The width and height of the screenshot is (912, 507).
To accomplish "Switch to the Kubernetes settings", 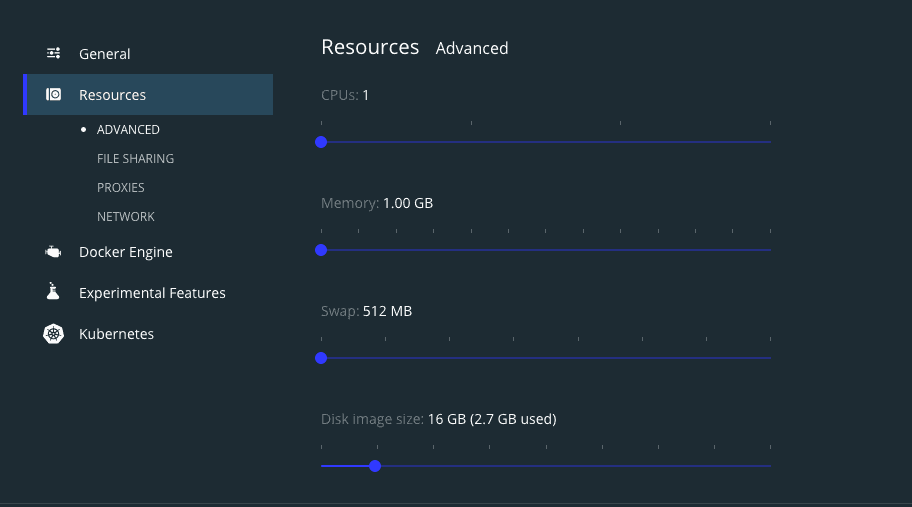I will coord(116,334).
